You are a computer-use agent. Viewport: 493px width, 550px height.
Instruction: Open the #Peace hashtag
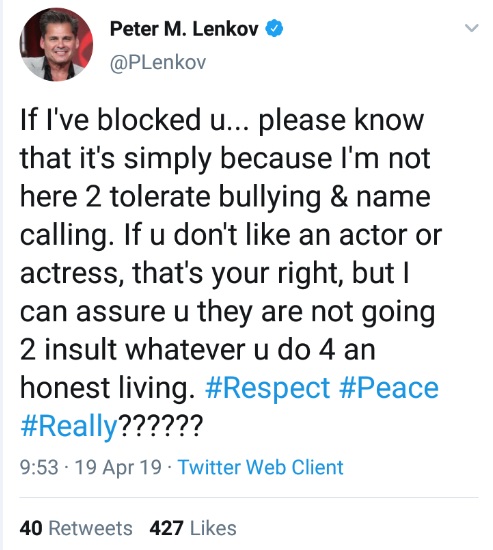pos(389,388)
